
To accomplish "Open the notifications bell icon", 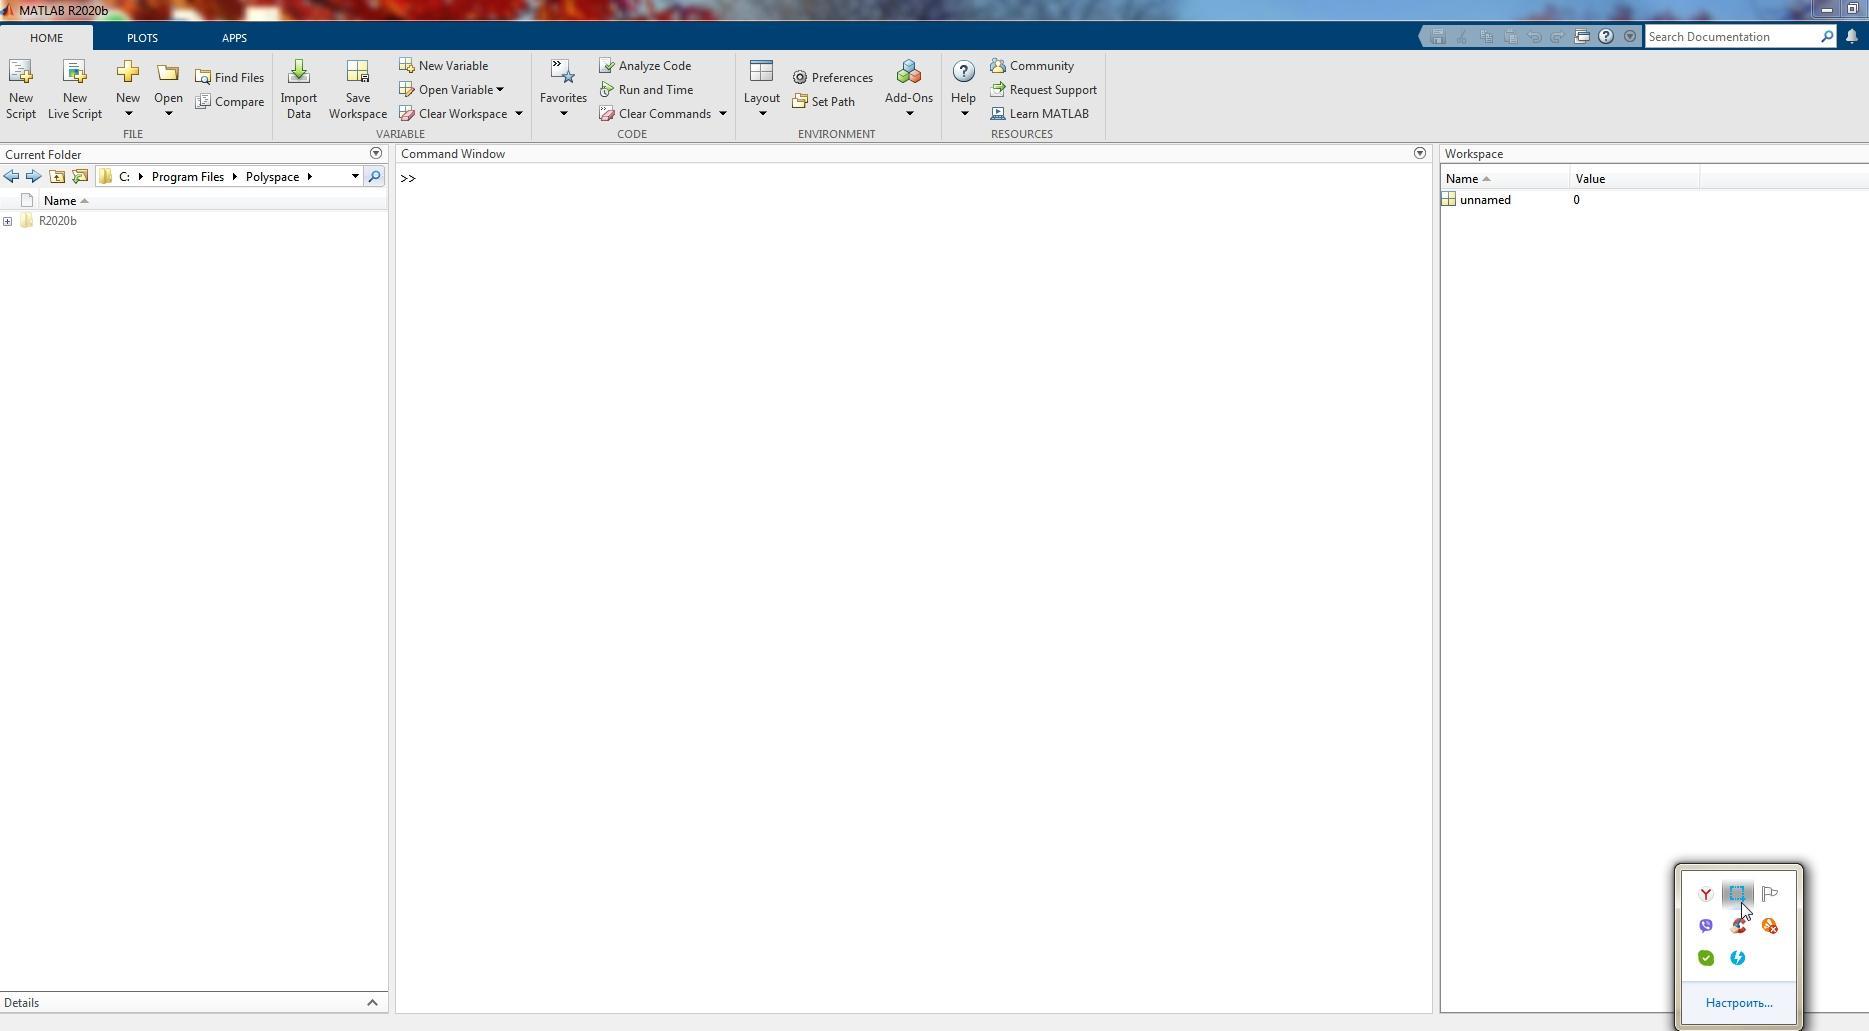I will 1852,37.
